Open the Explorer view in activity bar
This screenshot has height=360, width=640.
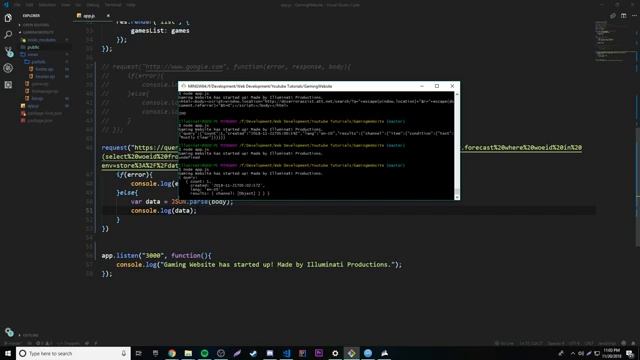8,18
